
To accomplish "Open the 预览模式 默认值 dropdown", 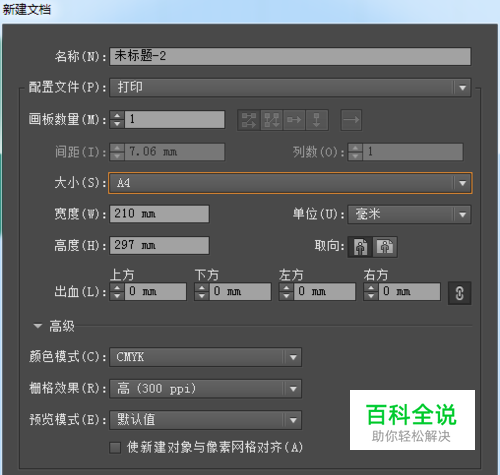I will [206, 420].
